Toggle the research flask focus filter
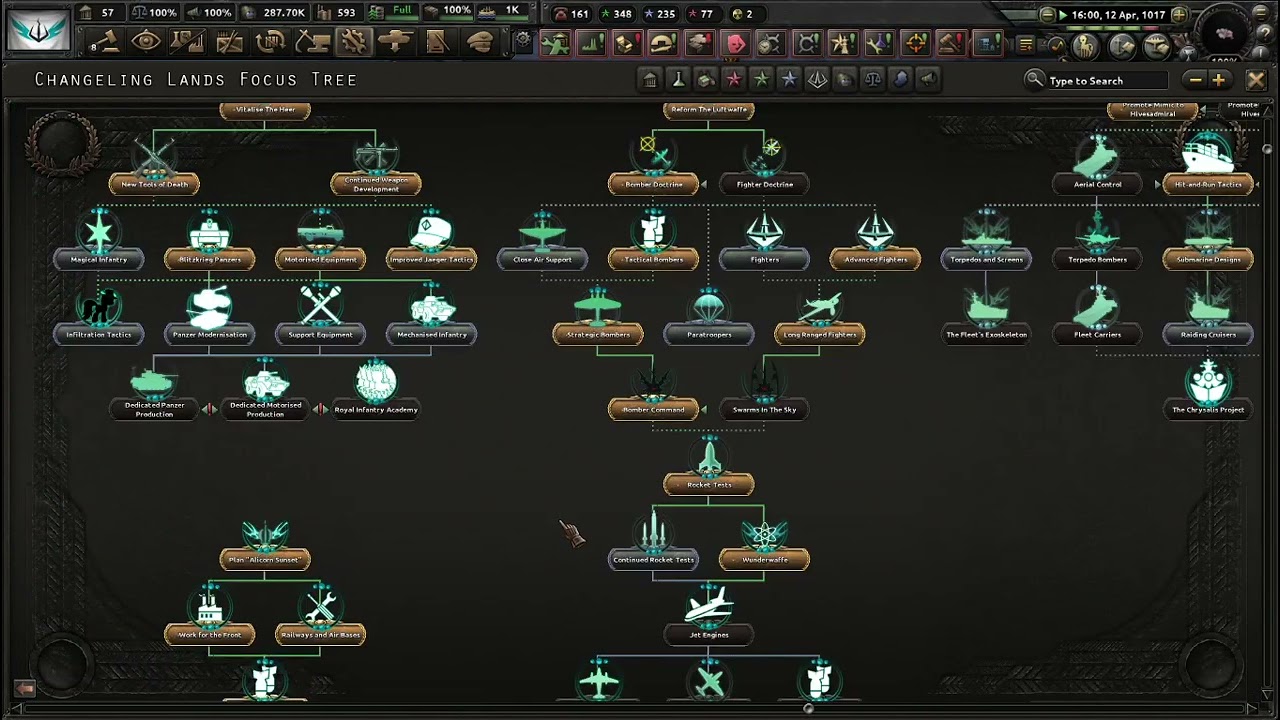This screenshot has height=720, width=1280. pyautogui.click(x=678, y=80)
